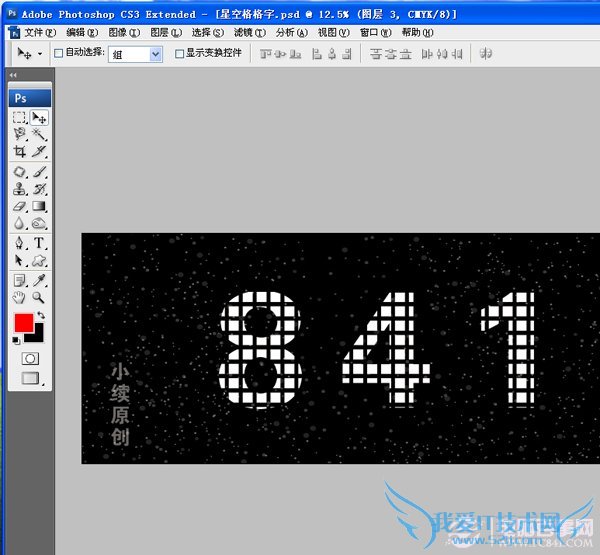Click Distribute Vertical Centers button
Image resolution: width=600 pixels, height=555 pixels.
pyautogui.click(x=391, y=54)
